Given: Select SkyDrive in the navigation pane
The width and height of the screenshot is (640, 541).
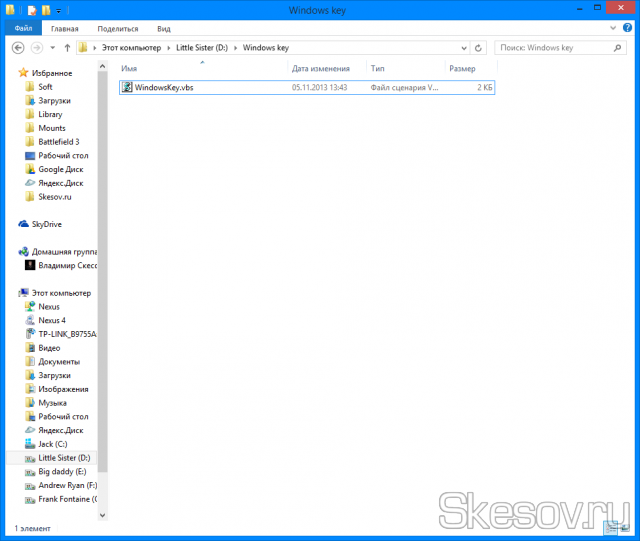Looking at the screenshot, I should tap(46, 224).
